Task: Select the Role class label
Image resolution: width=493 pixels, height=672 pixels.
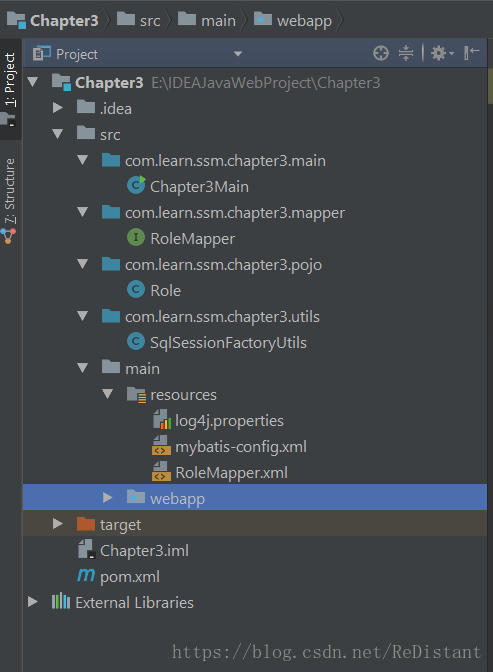Action: [x=165, y=291]
